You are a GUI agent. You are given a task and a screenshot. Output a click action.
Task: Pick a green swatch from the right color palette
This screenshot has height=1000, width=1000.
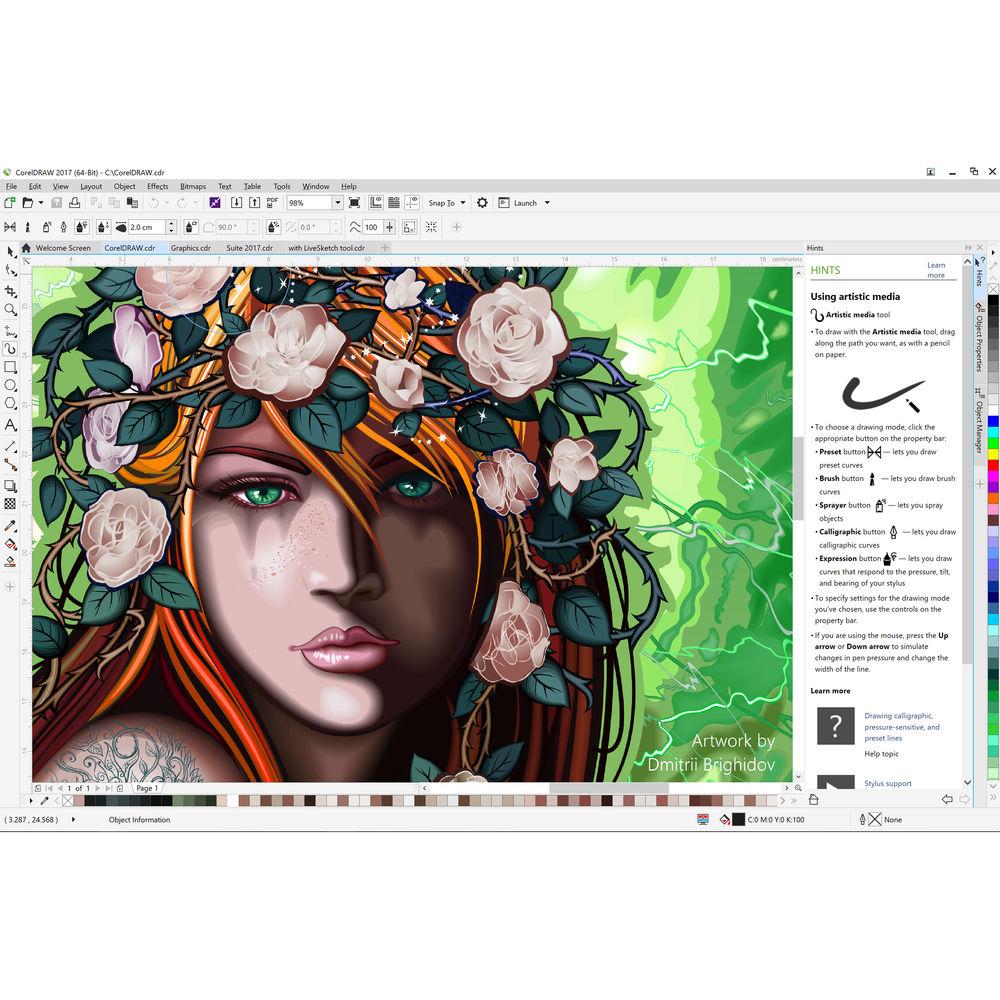pos(994,443)
